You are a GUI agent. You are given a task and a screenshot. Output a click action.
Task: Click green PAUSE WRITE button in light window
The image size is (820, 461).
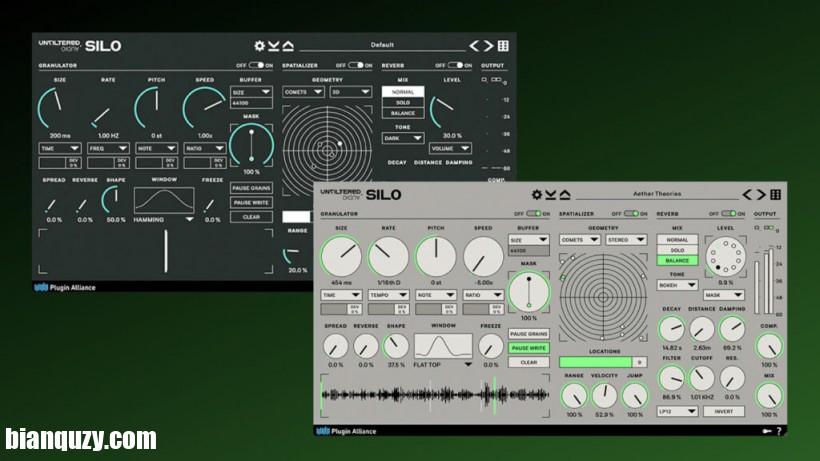point(529,348)
